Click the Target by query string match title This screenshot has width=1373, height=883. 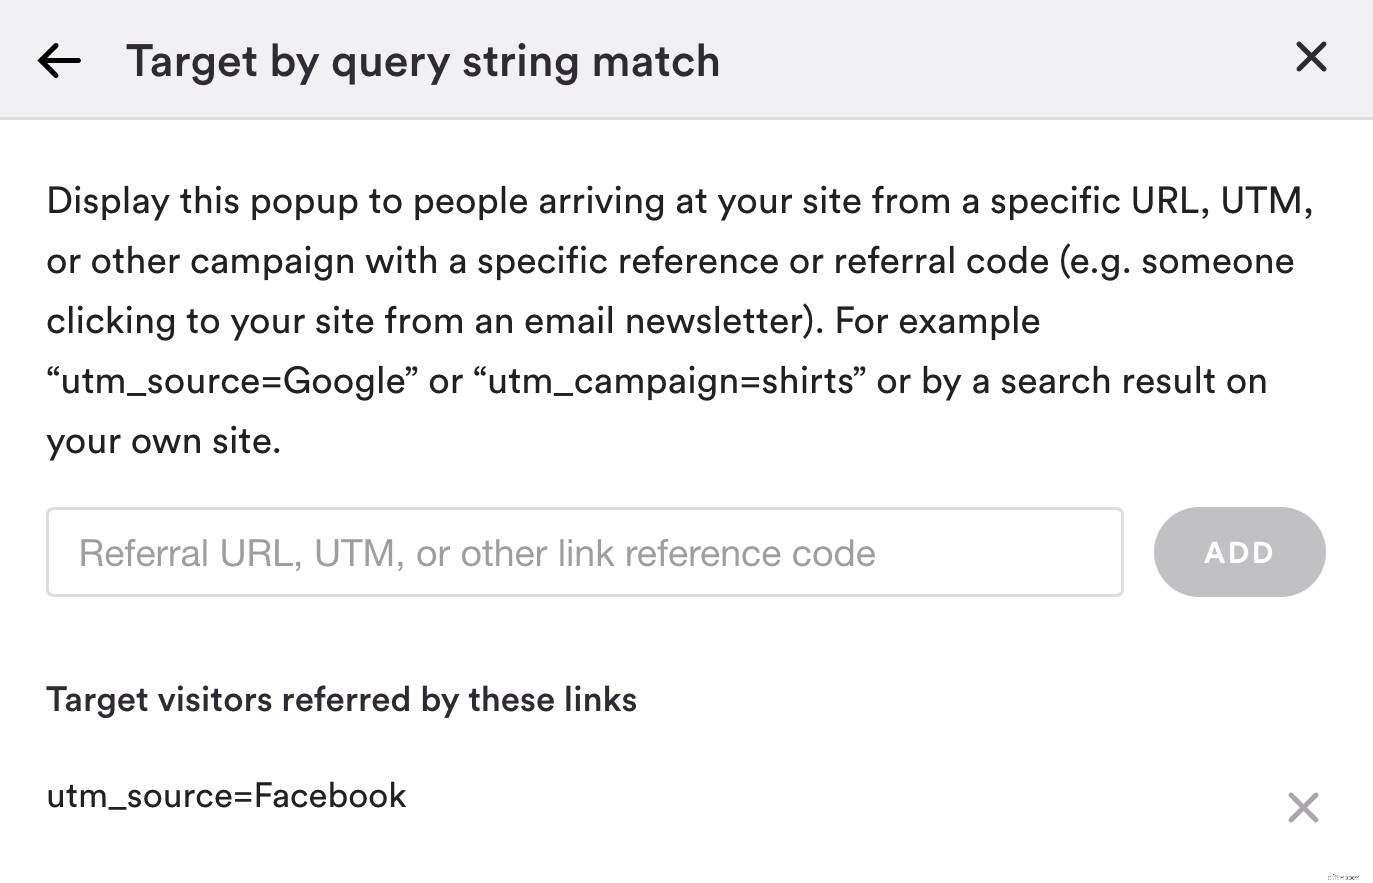click(422, 61)
